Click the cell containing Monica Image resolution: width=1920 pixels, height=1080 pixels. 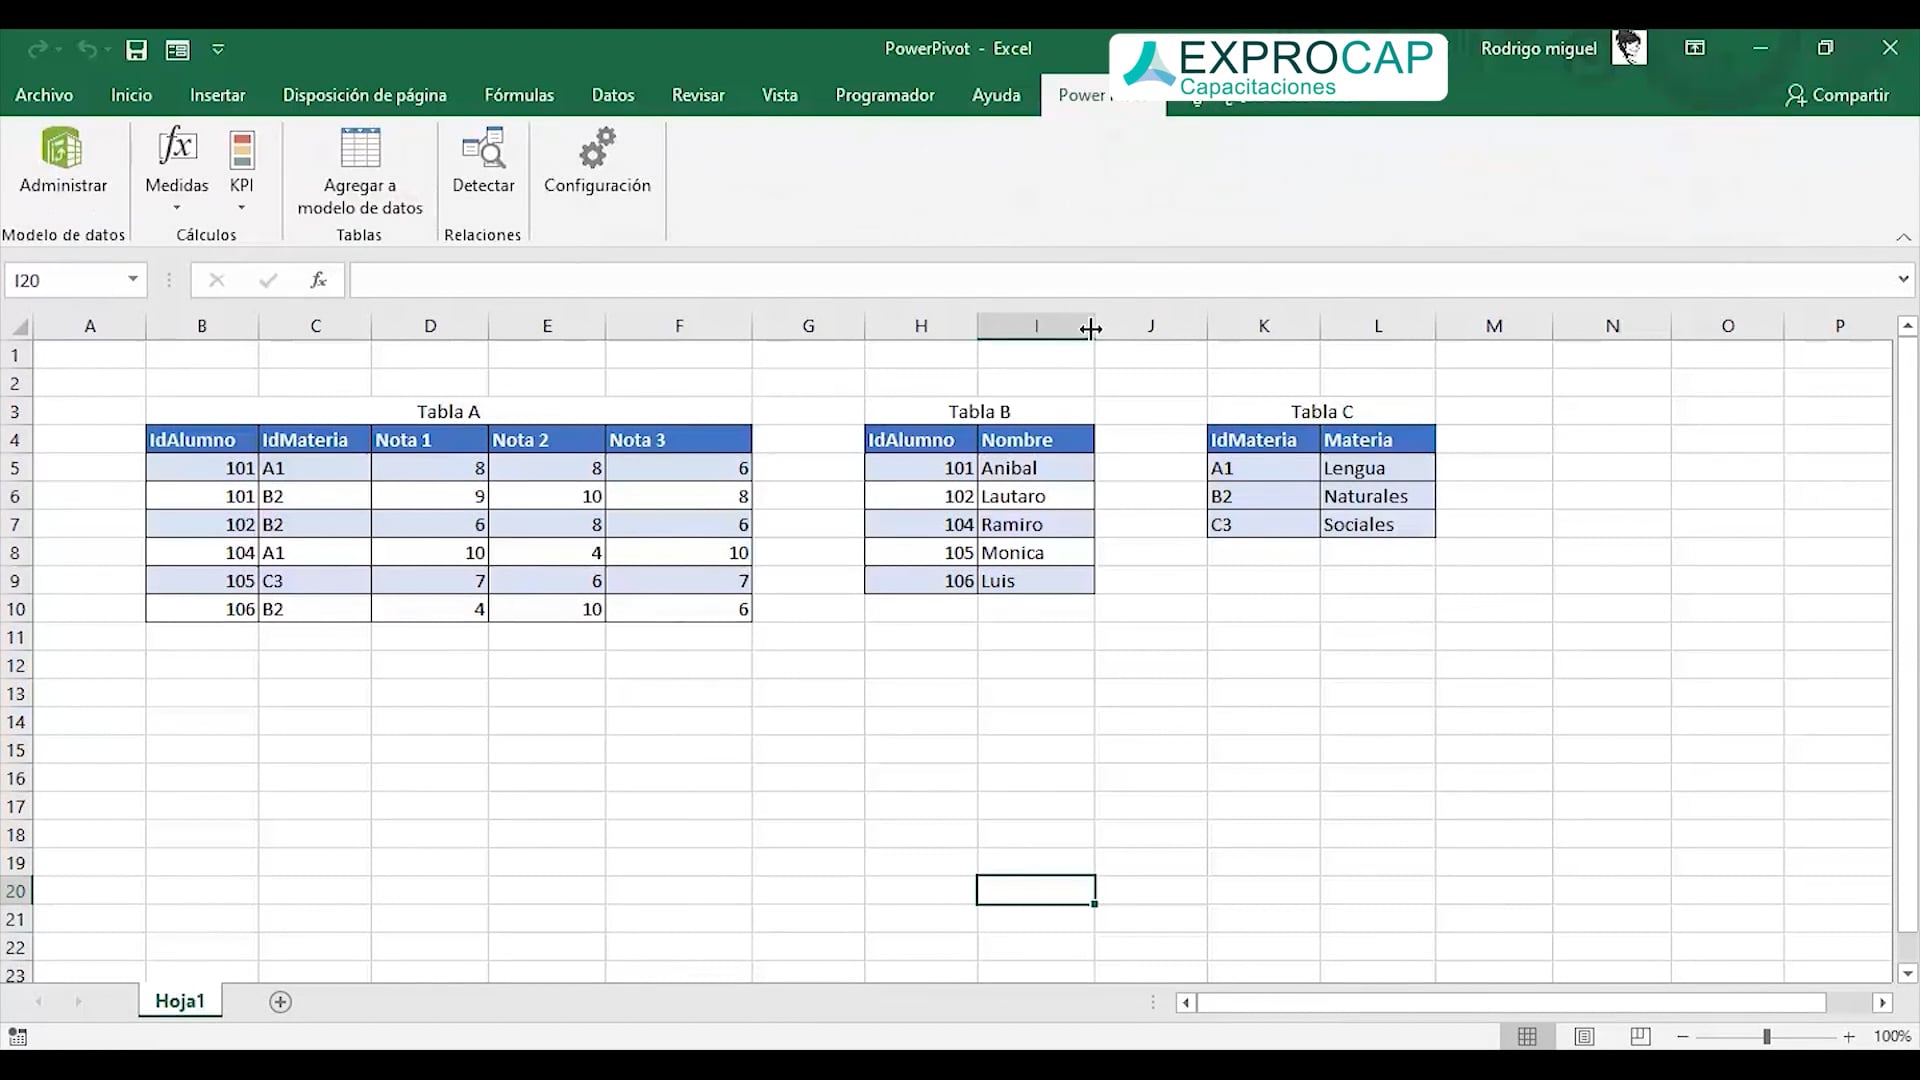1036,553
